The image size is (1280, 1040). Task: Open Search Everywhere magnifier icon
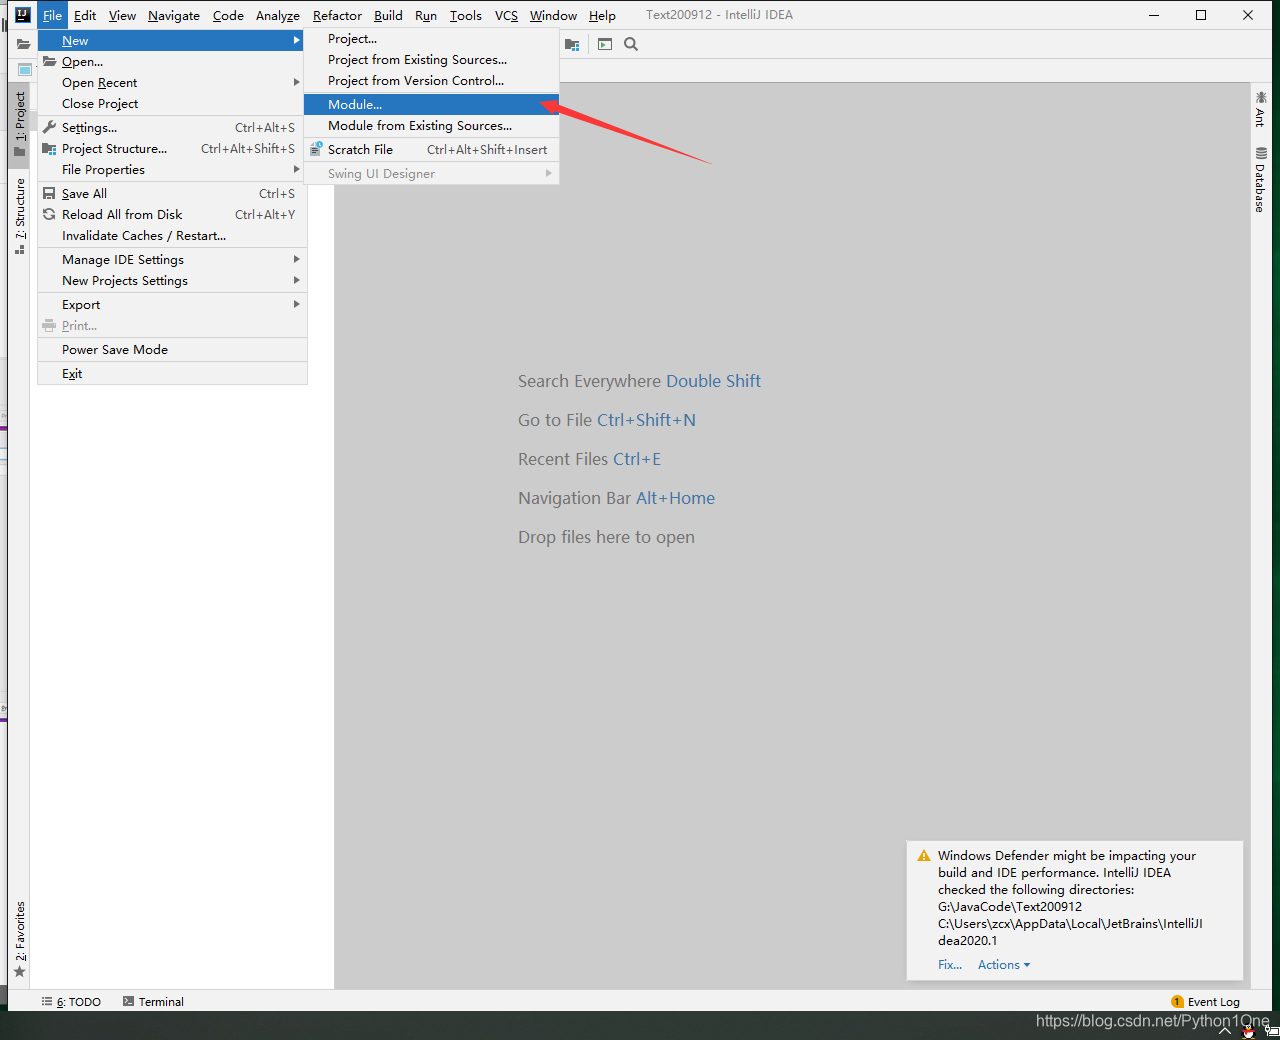pos(631,44)
